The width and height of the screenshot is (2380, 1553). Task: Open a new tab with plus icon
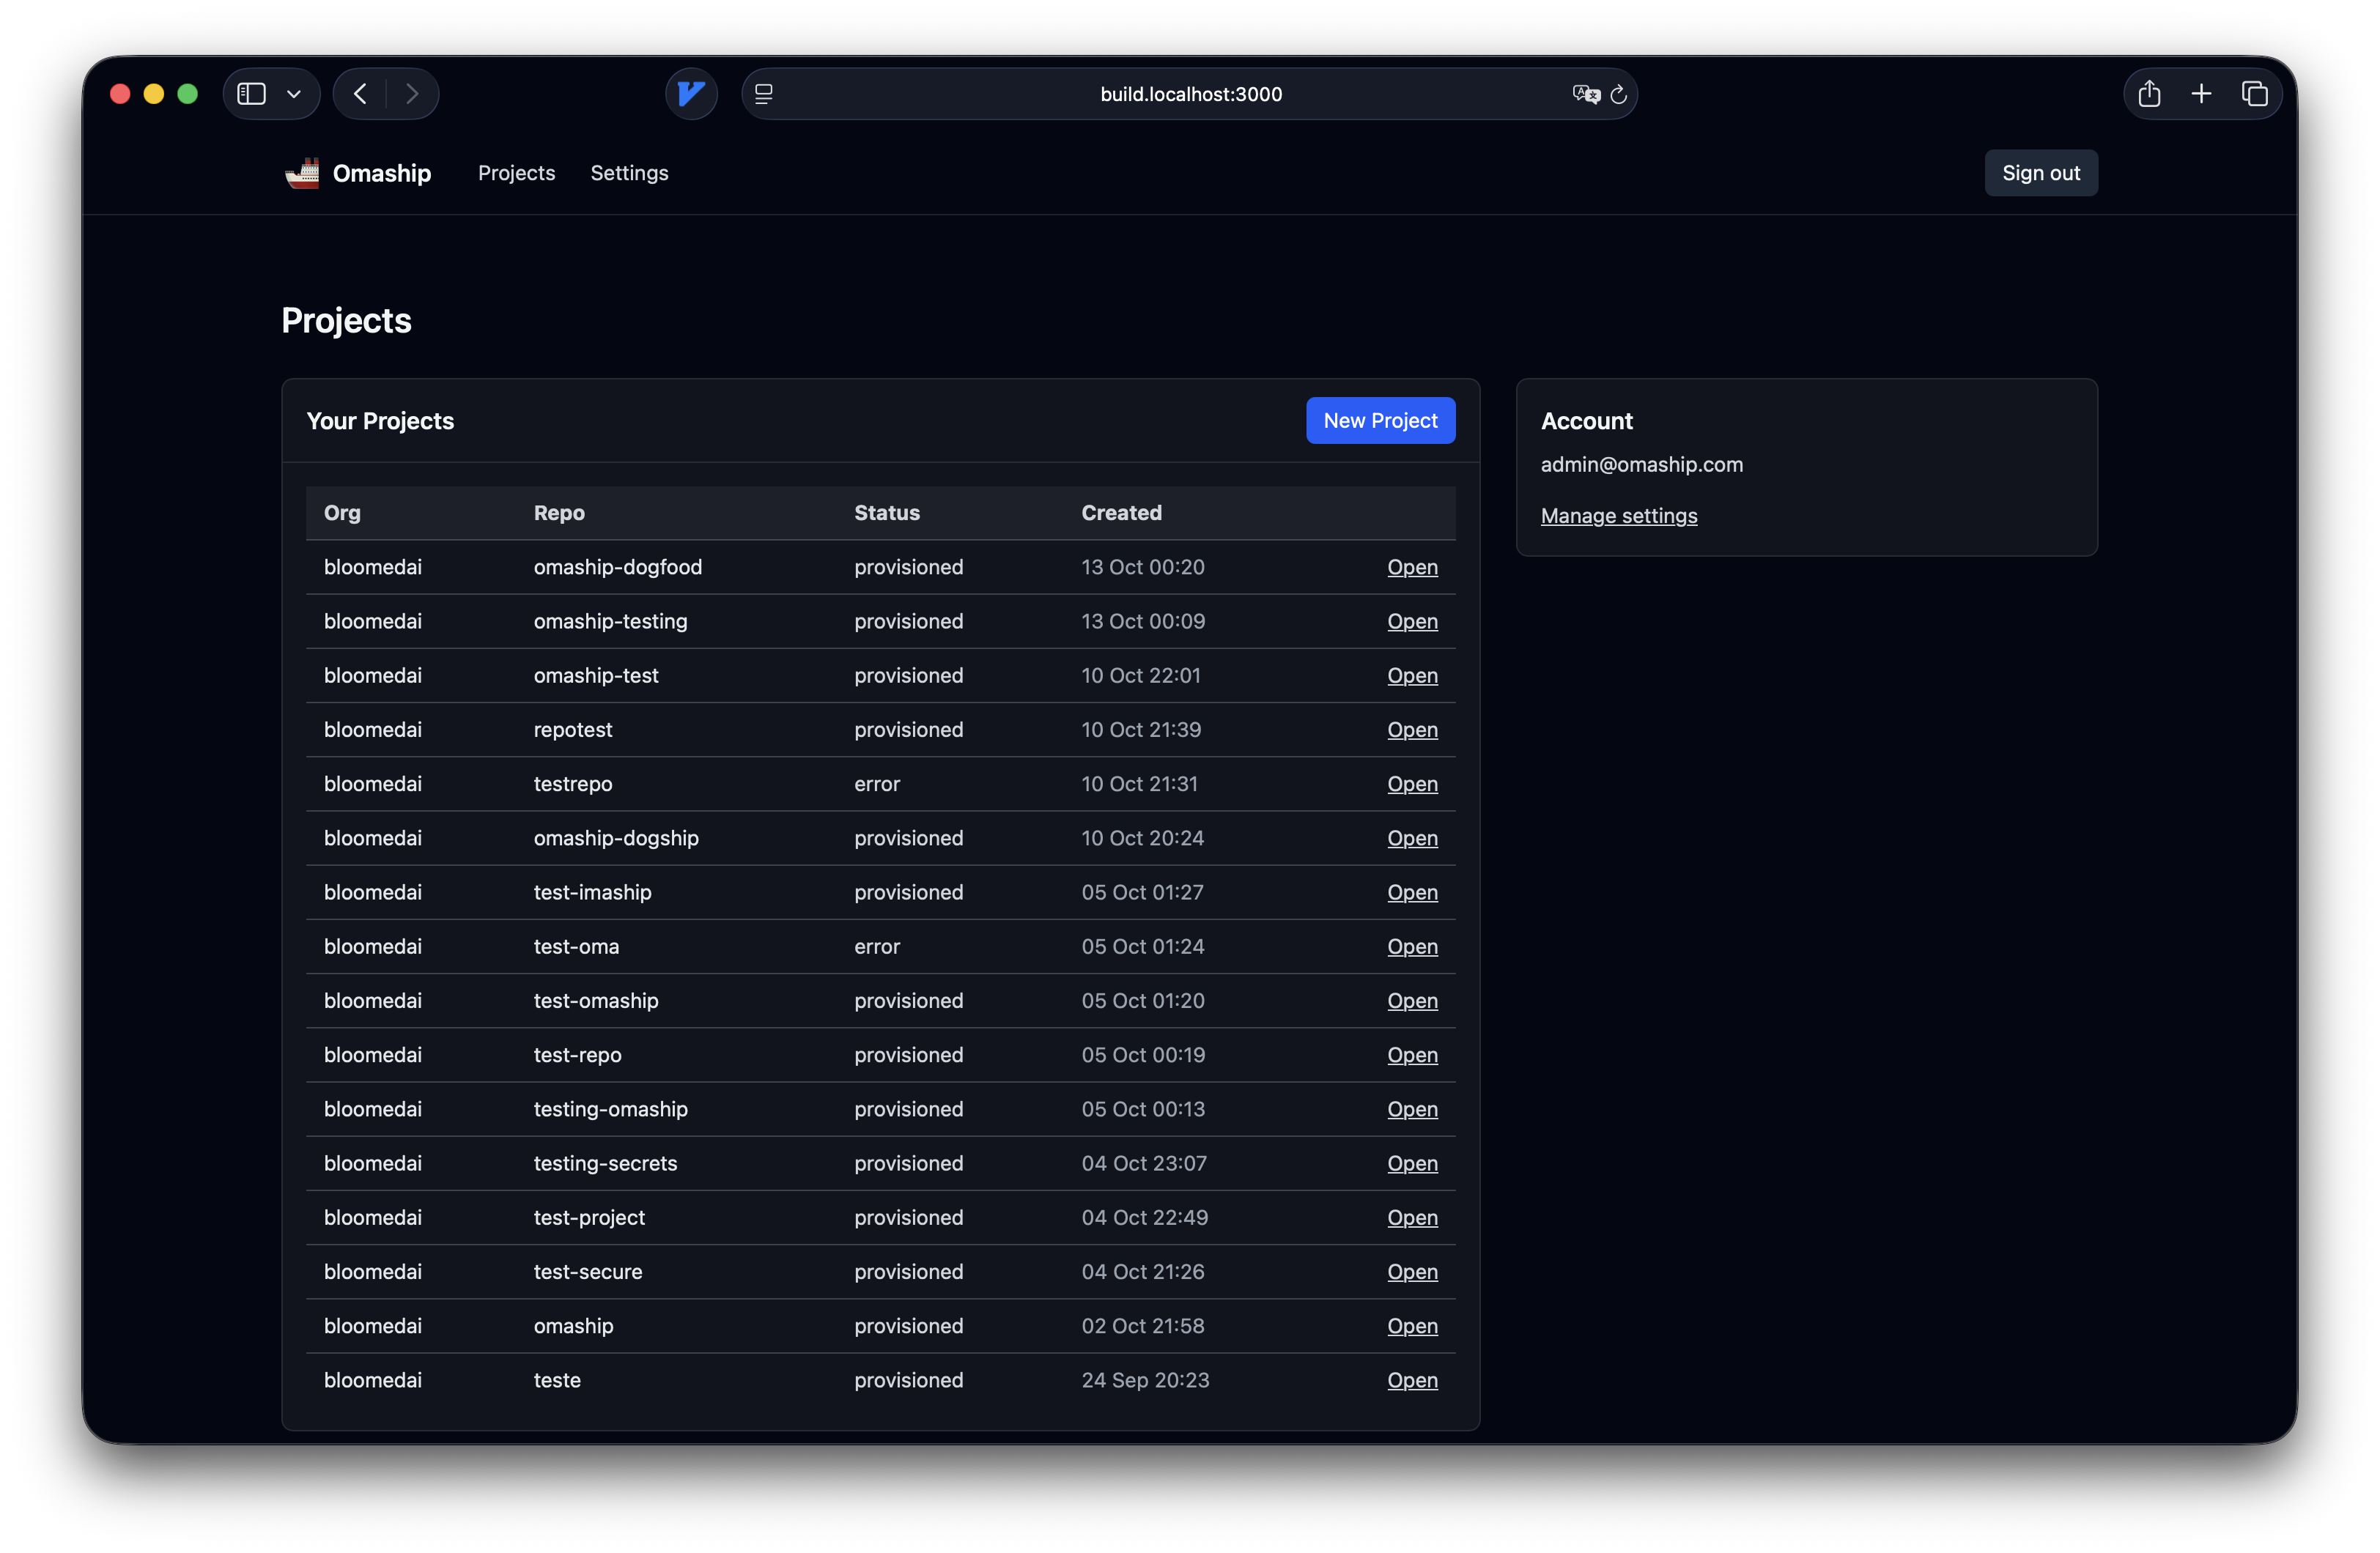pyautogui.click(x=2201, y=94)
